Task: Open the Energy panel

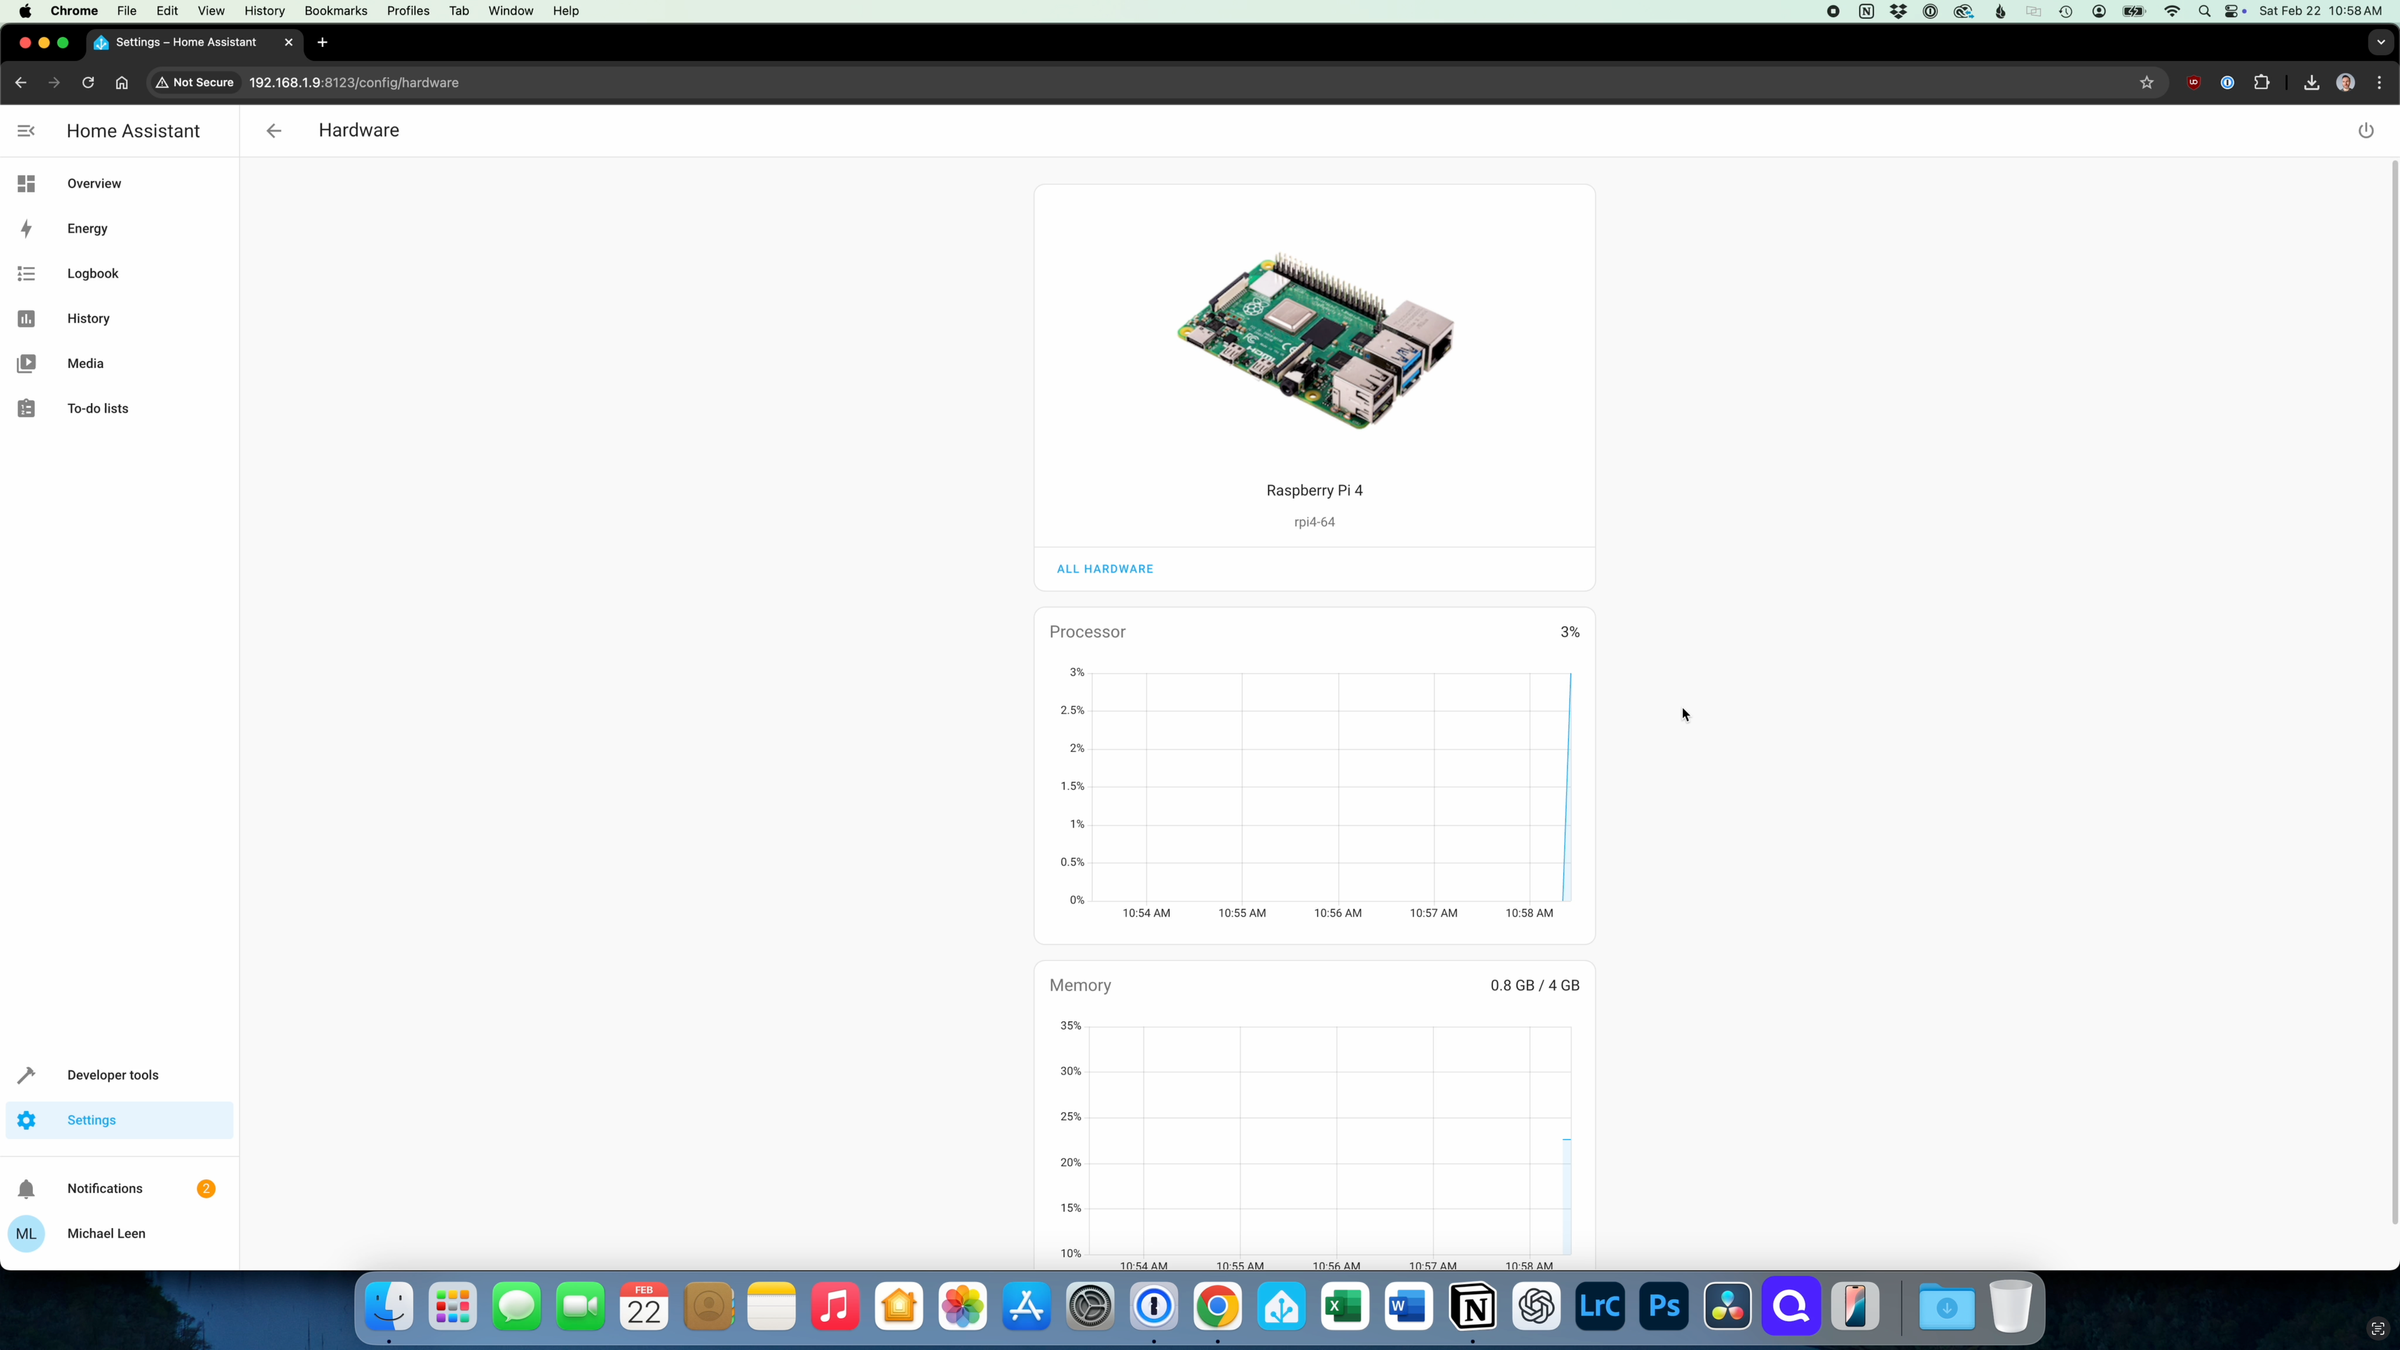Action: coord(87,229)
